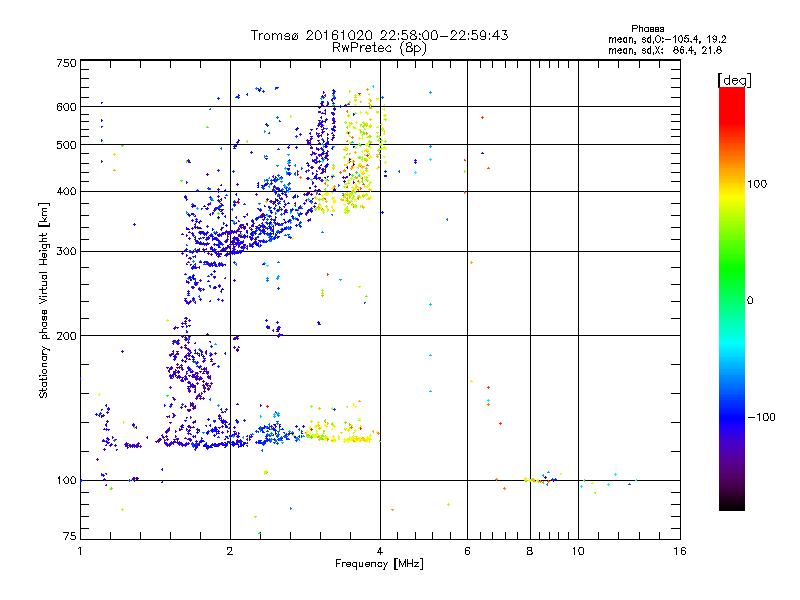Click the 'Frequency [MHz]' axis label
The width and height of the screenshot is (800, 600).
coord(379,564)
